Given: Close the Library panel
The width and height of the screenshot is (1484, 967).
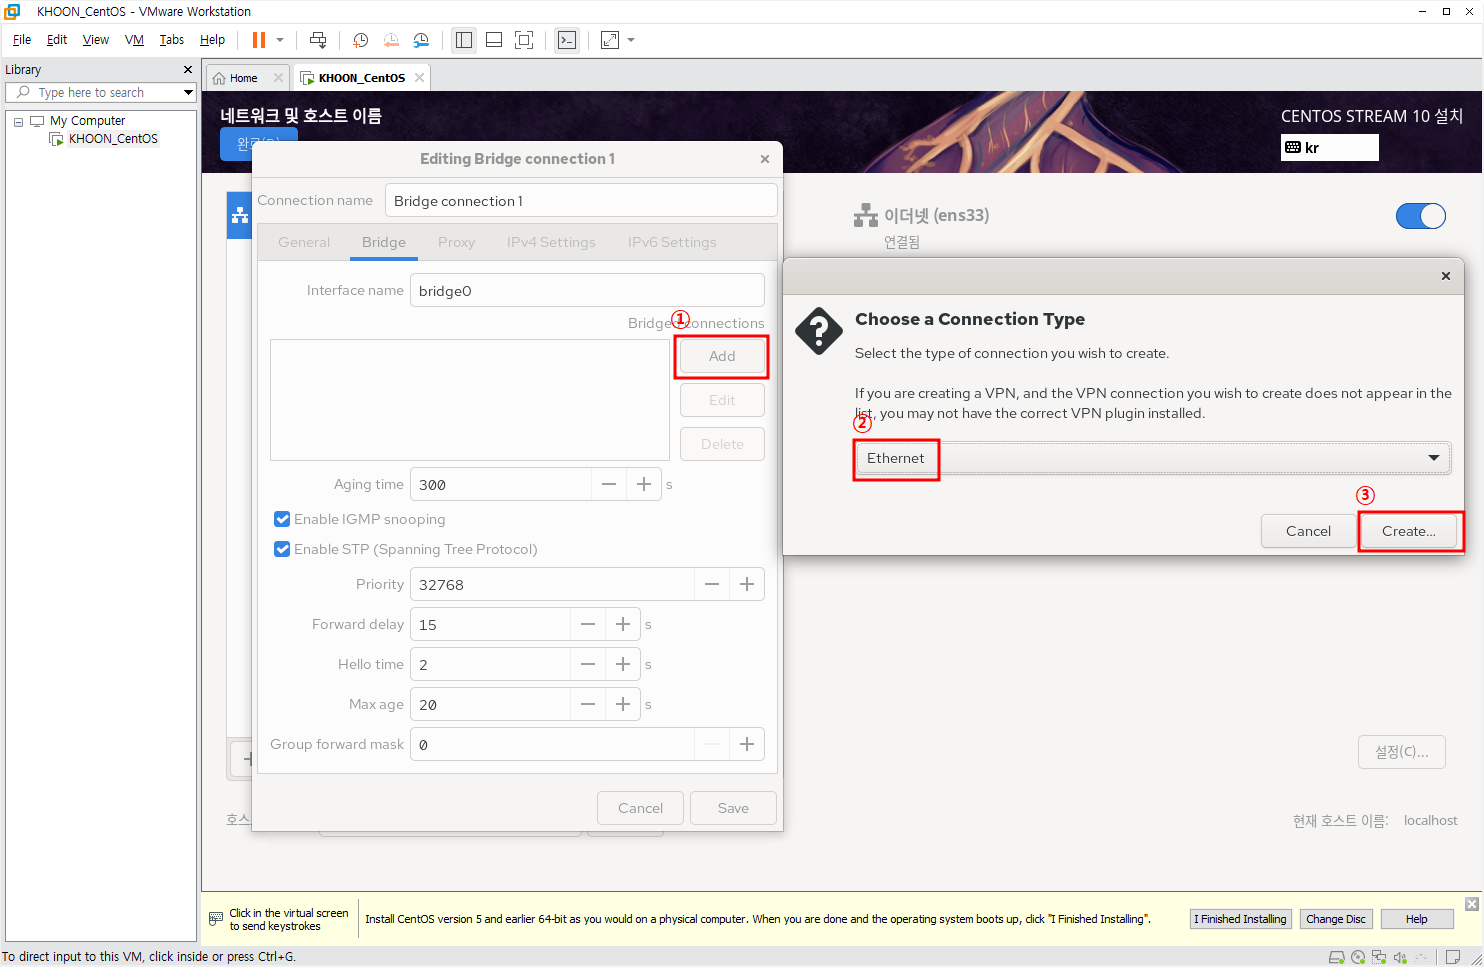Looking at the screenshot, I should click(187, 70).
